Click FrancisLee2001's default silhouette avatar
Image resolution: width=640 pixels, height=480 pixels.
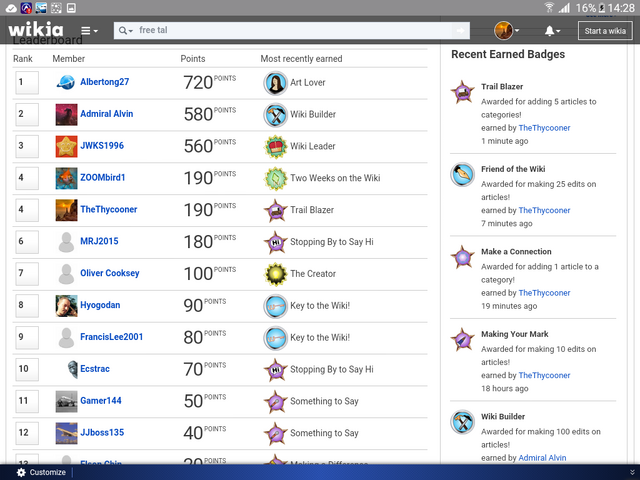click(x=66, y=337)
